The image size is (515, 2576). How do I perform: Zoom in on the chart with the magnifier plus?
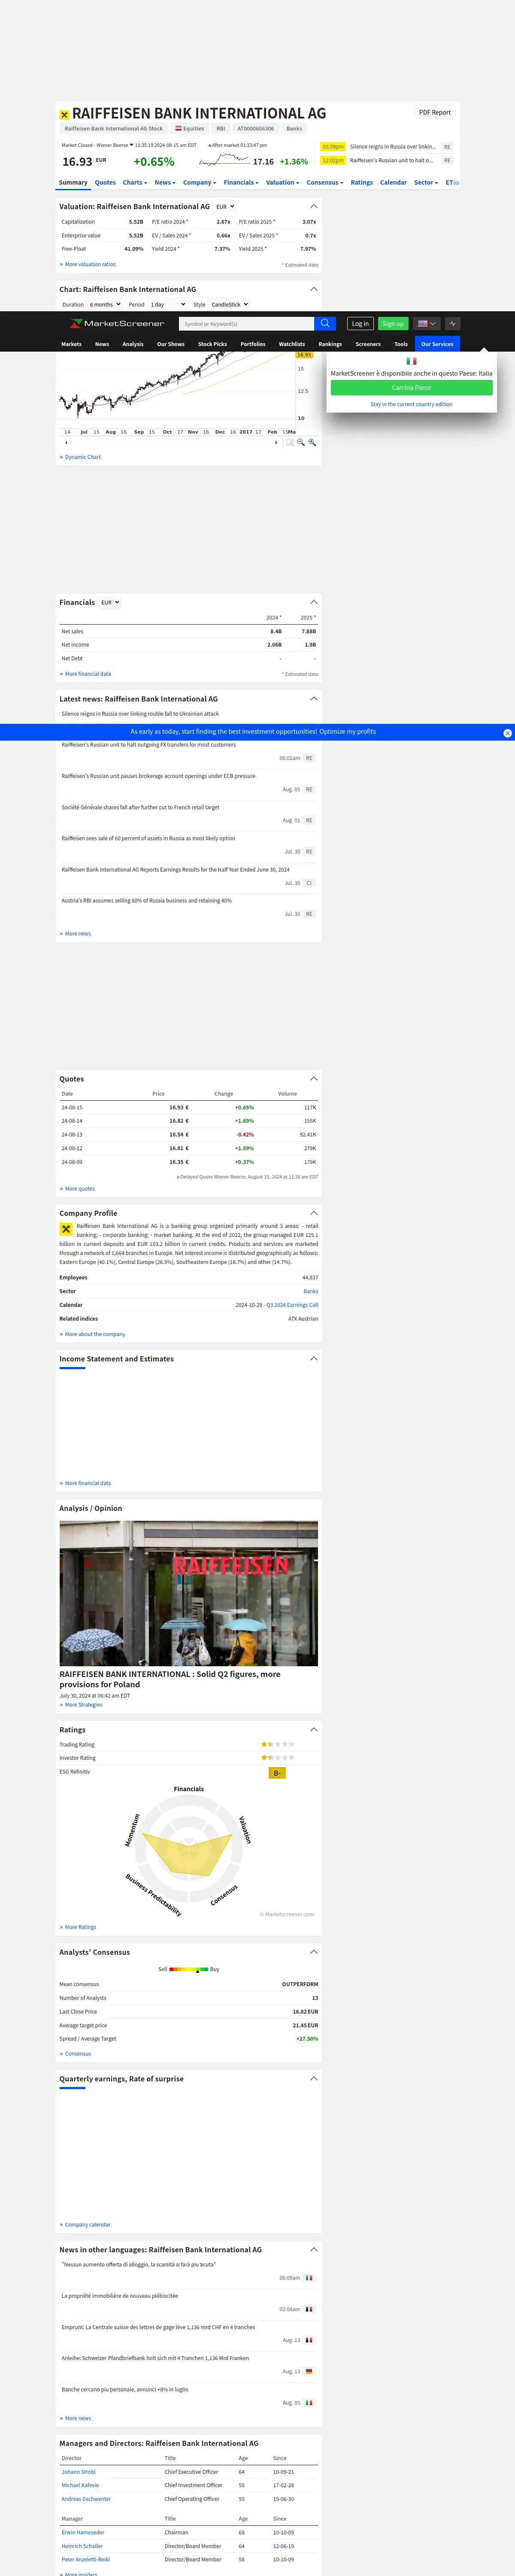pyautogui.click(x=312, y=442)
